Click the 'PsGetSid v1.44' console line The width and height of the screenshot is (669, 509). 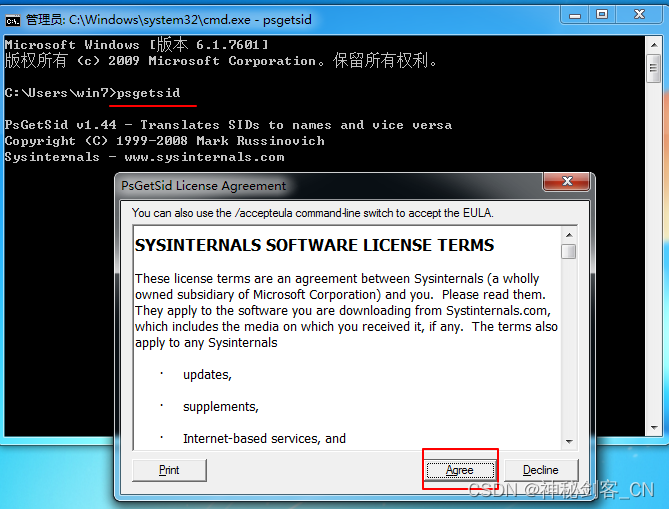[x=228, y=125]
